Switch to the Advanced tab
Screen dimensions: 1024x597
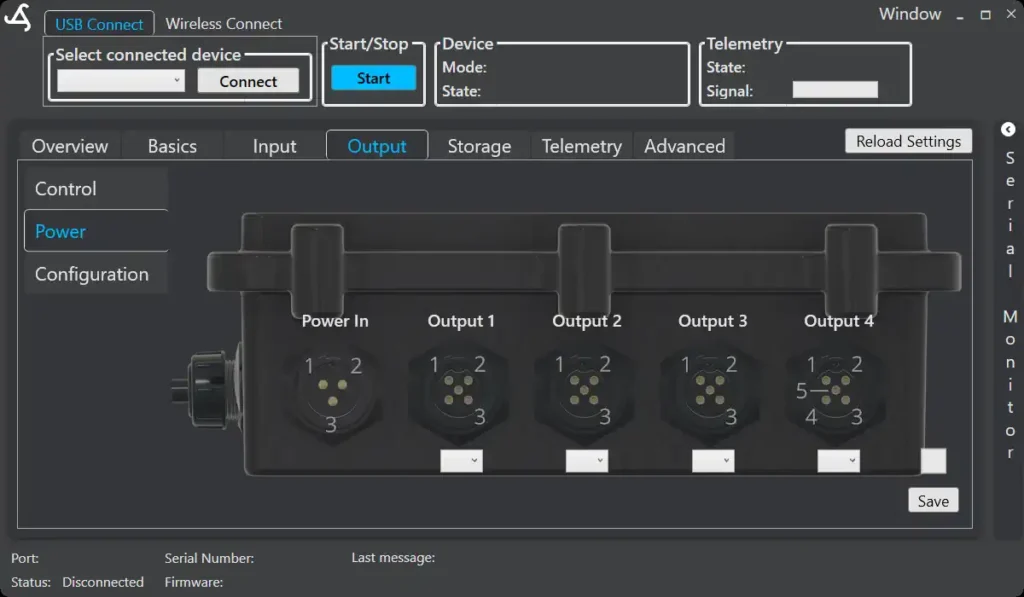684,145
